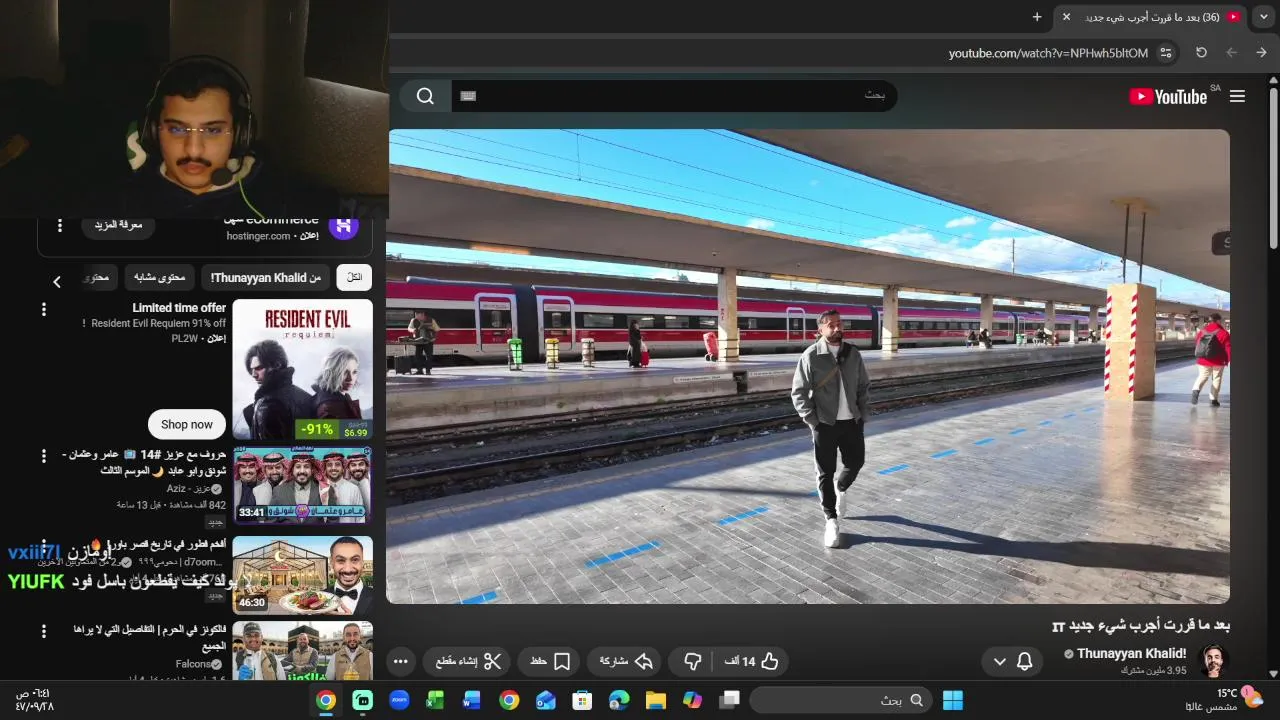The image size is (1280, 720).
Task: Open Excel from the taskbar
Action: (435, 700)
